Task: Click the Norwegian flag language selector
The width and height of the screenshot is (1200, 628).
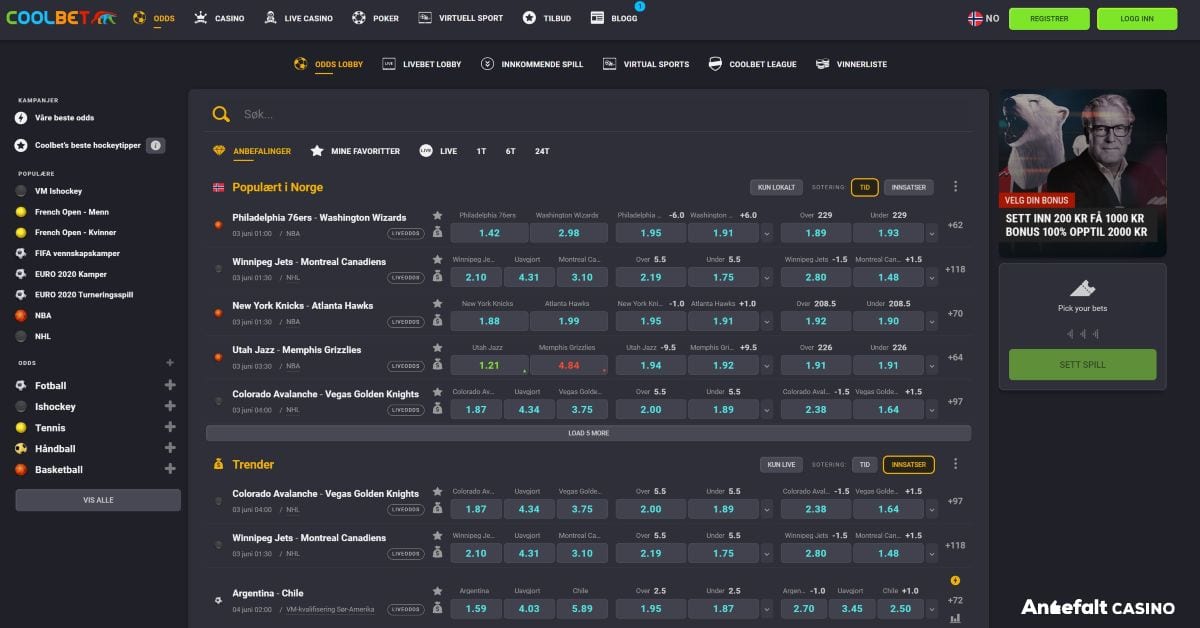Action: tap(983, 18)
